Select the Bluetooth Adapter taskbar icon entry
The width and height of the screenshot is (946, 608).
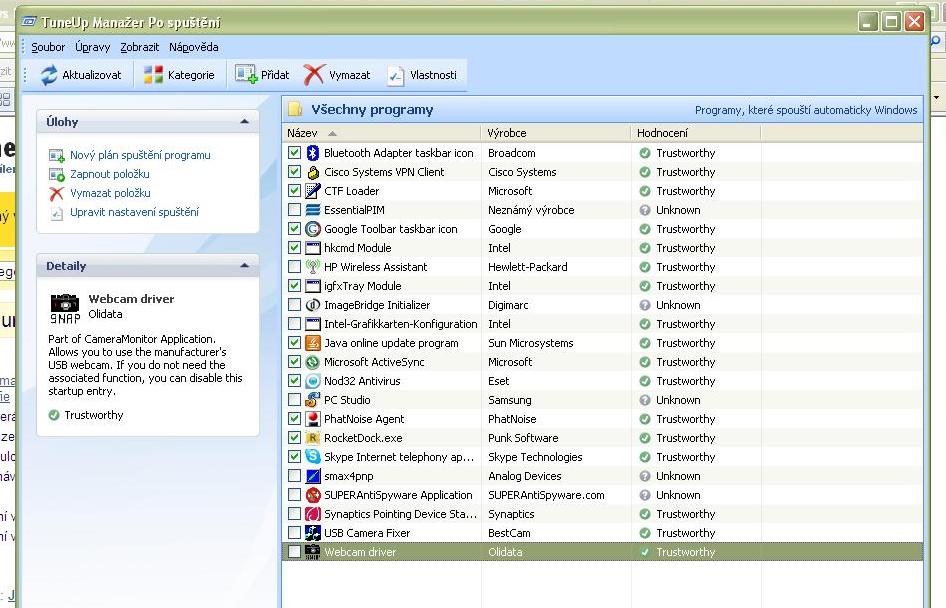click(398, 153)
